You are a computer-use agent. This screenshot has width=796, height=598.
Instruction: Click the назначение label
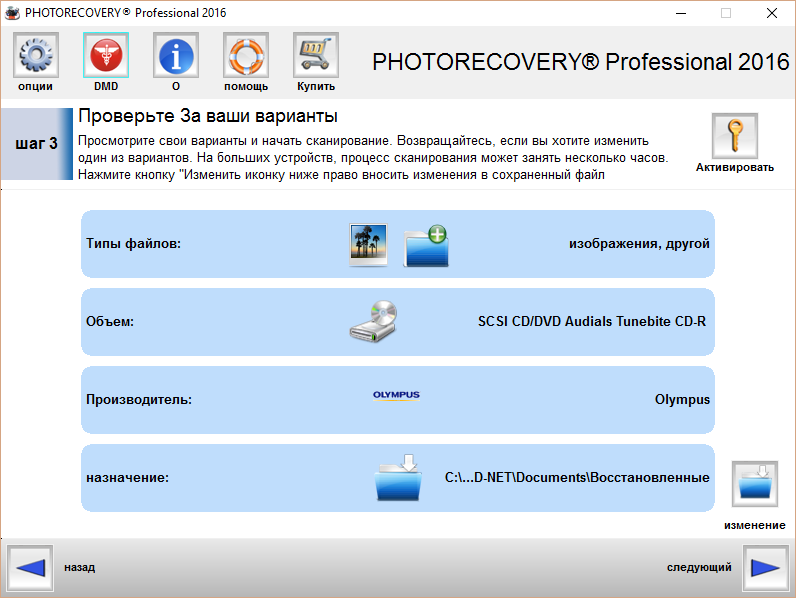(x=127, y=478)
